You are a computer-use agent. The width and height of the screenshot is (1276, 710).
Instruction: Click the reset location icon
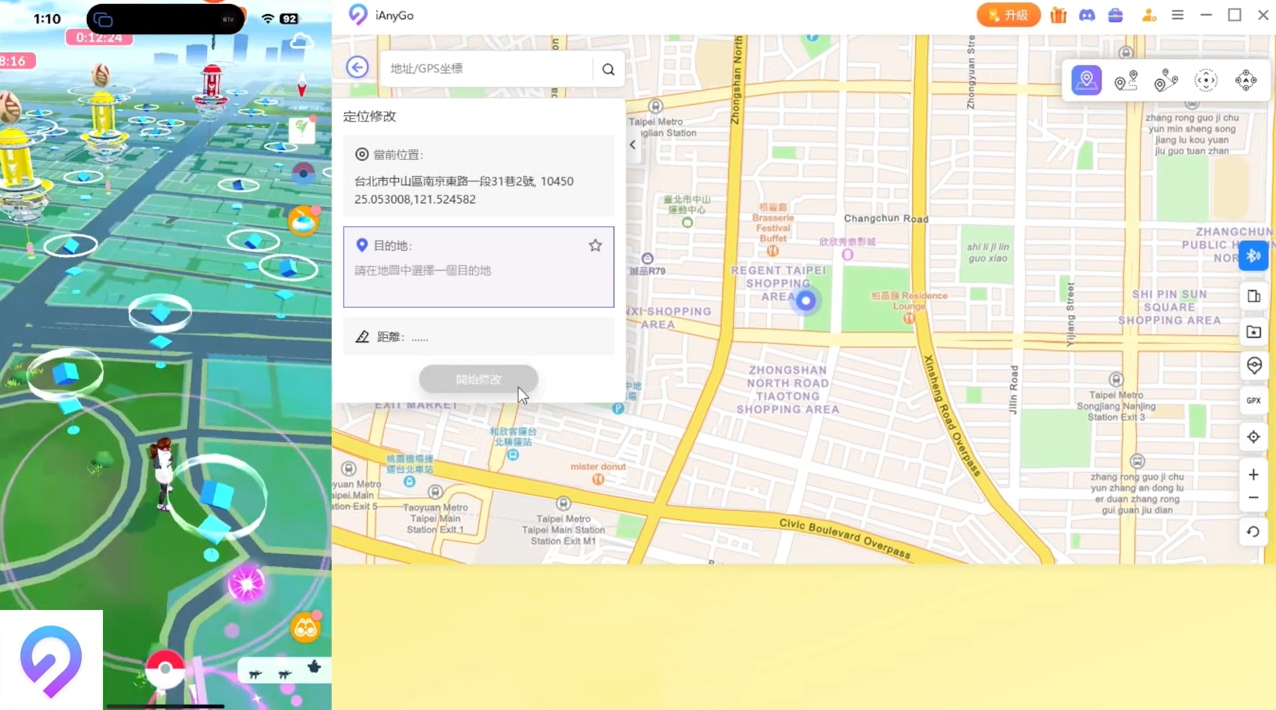click(x=1253, y=532)
